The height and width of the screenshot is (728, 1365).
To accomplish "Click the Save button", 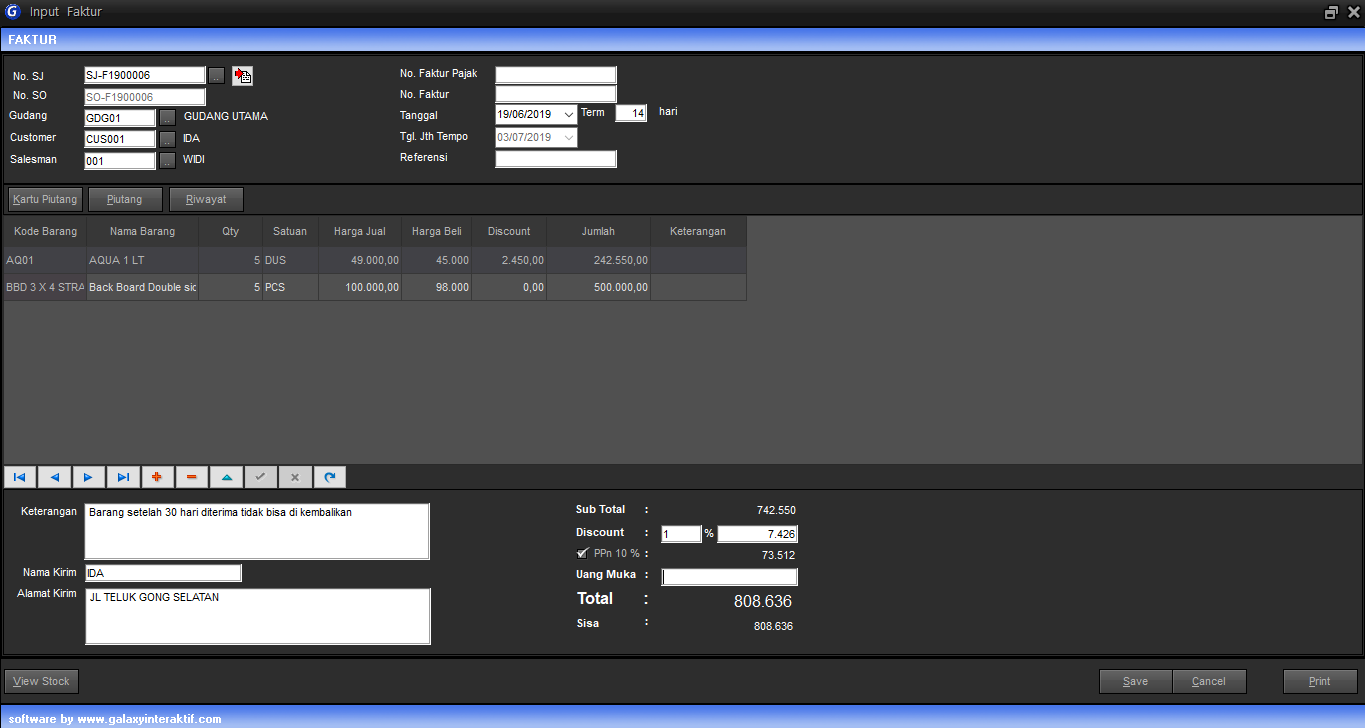I will point(1135,681).
